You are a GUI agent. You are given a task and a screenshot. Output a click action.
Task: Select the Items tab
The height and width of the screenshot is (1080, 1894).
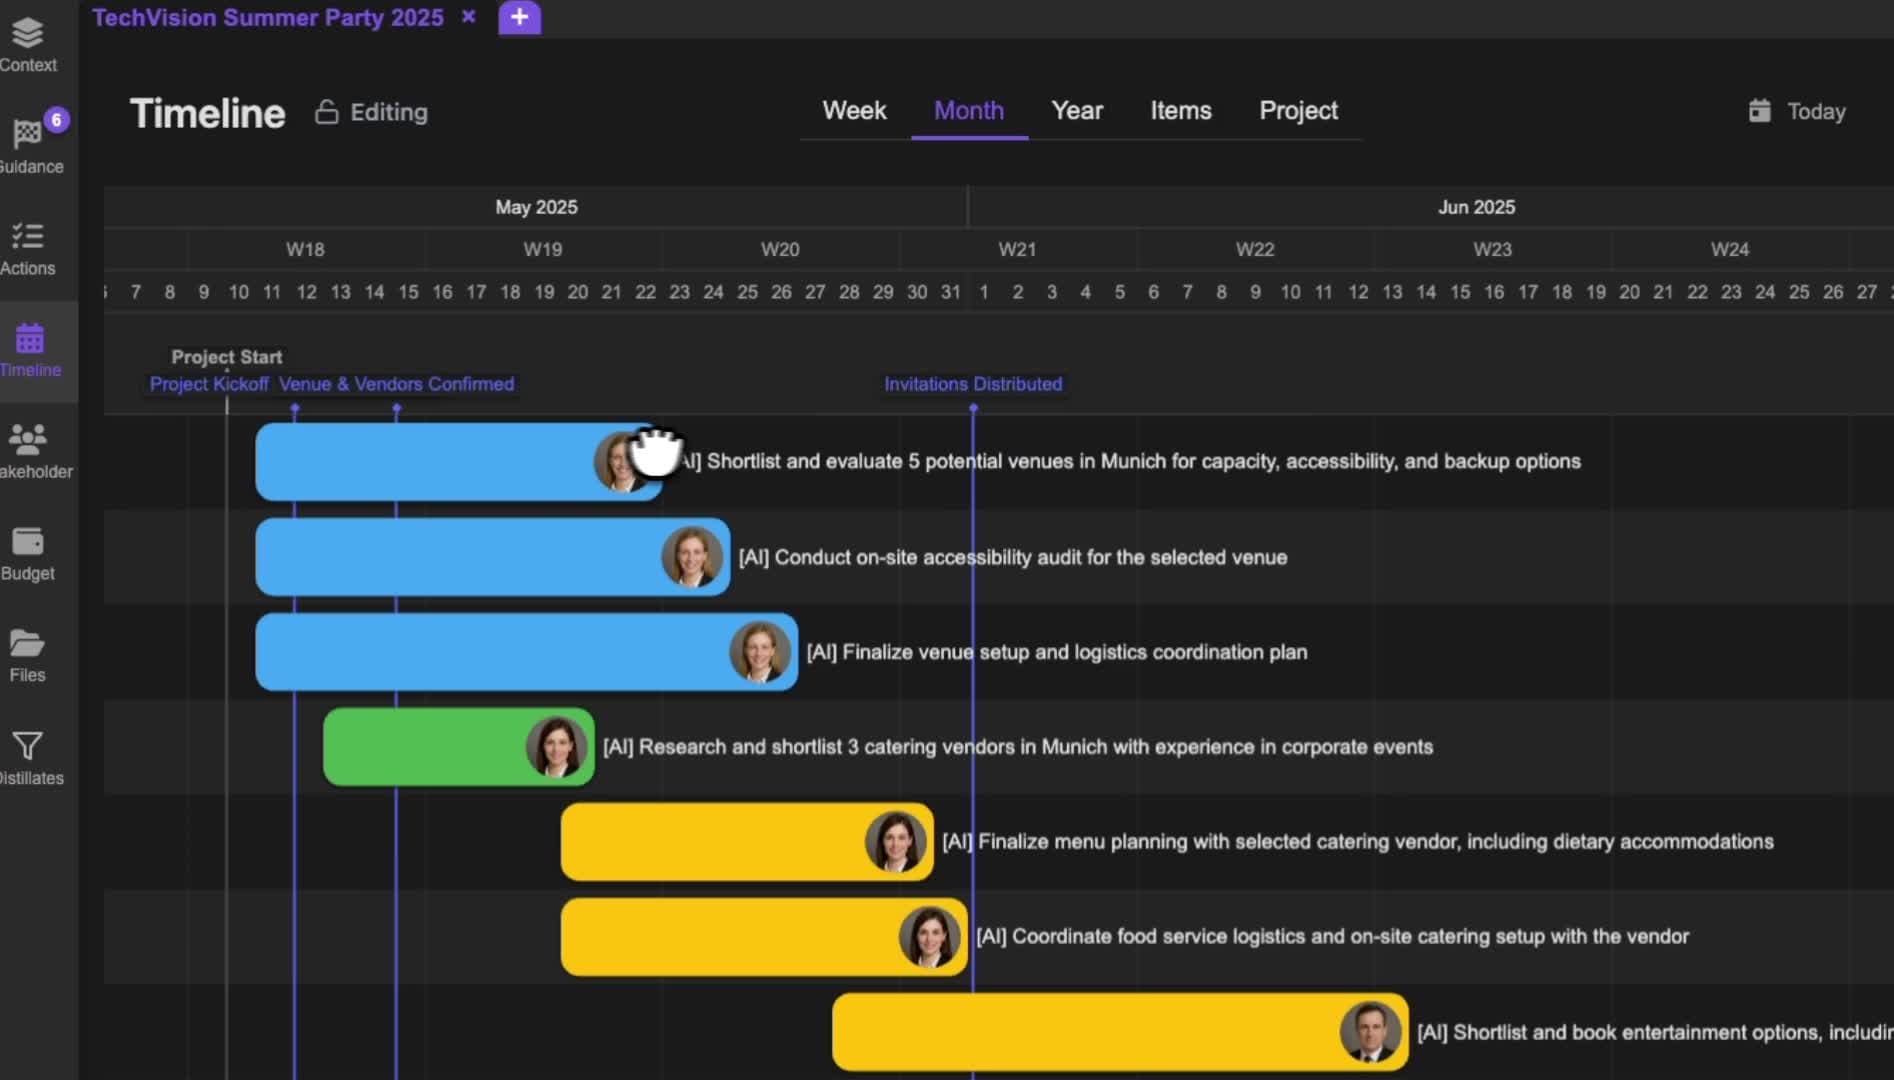(x=1181, y=111)
